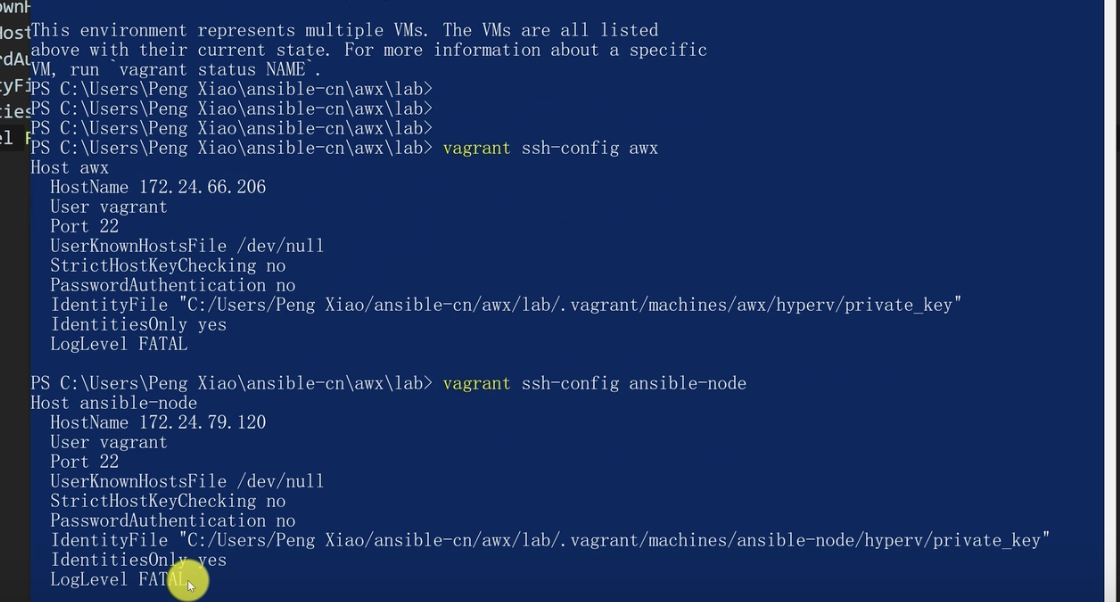
Task: Click 'LogLevel FATAL' in the awx block
Action: (119, 344)
